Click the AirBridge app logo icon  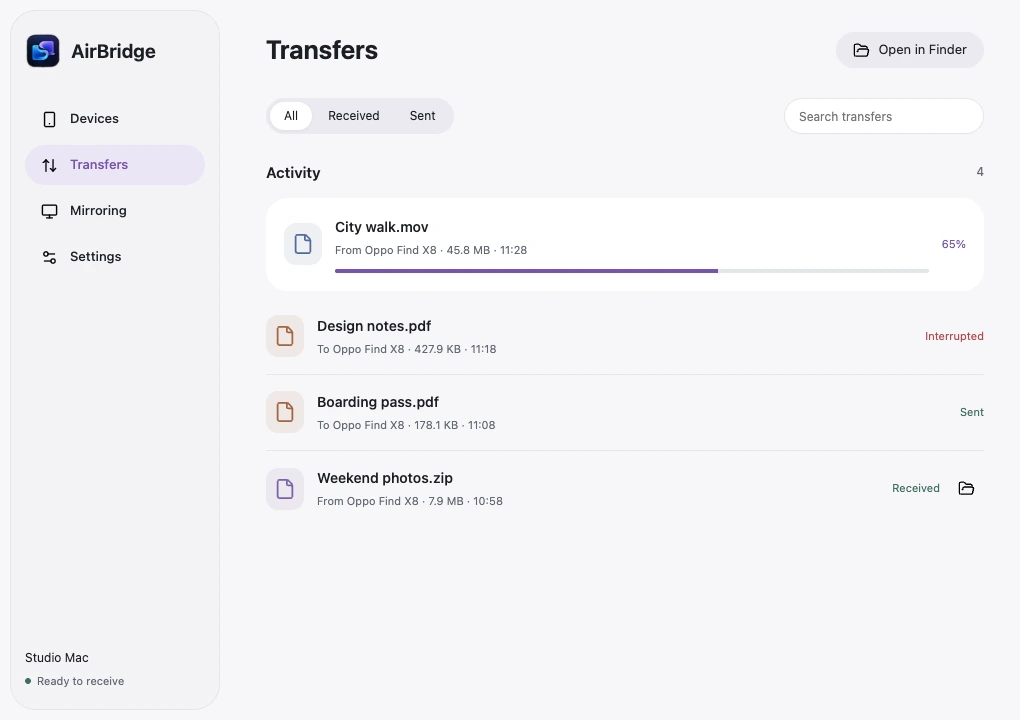(x=43, y=51)
